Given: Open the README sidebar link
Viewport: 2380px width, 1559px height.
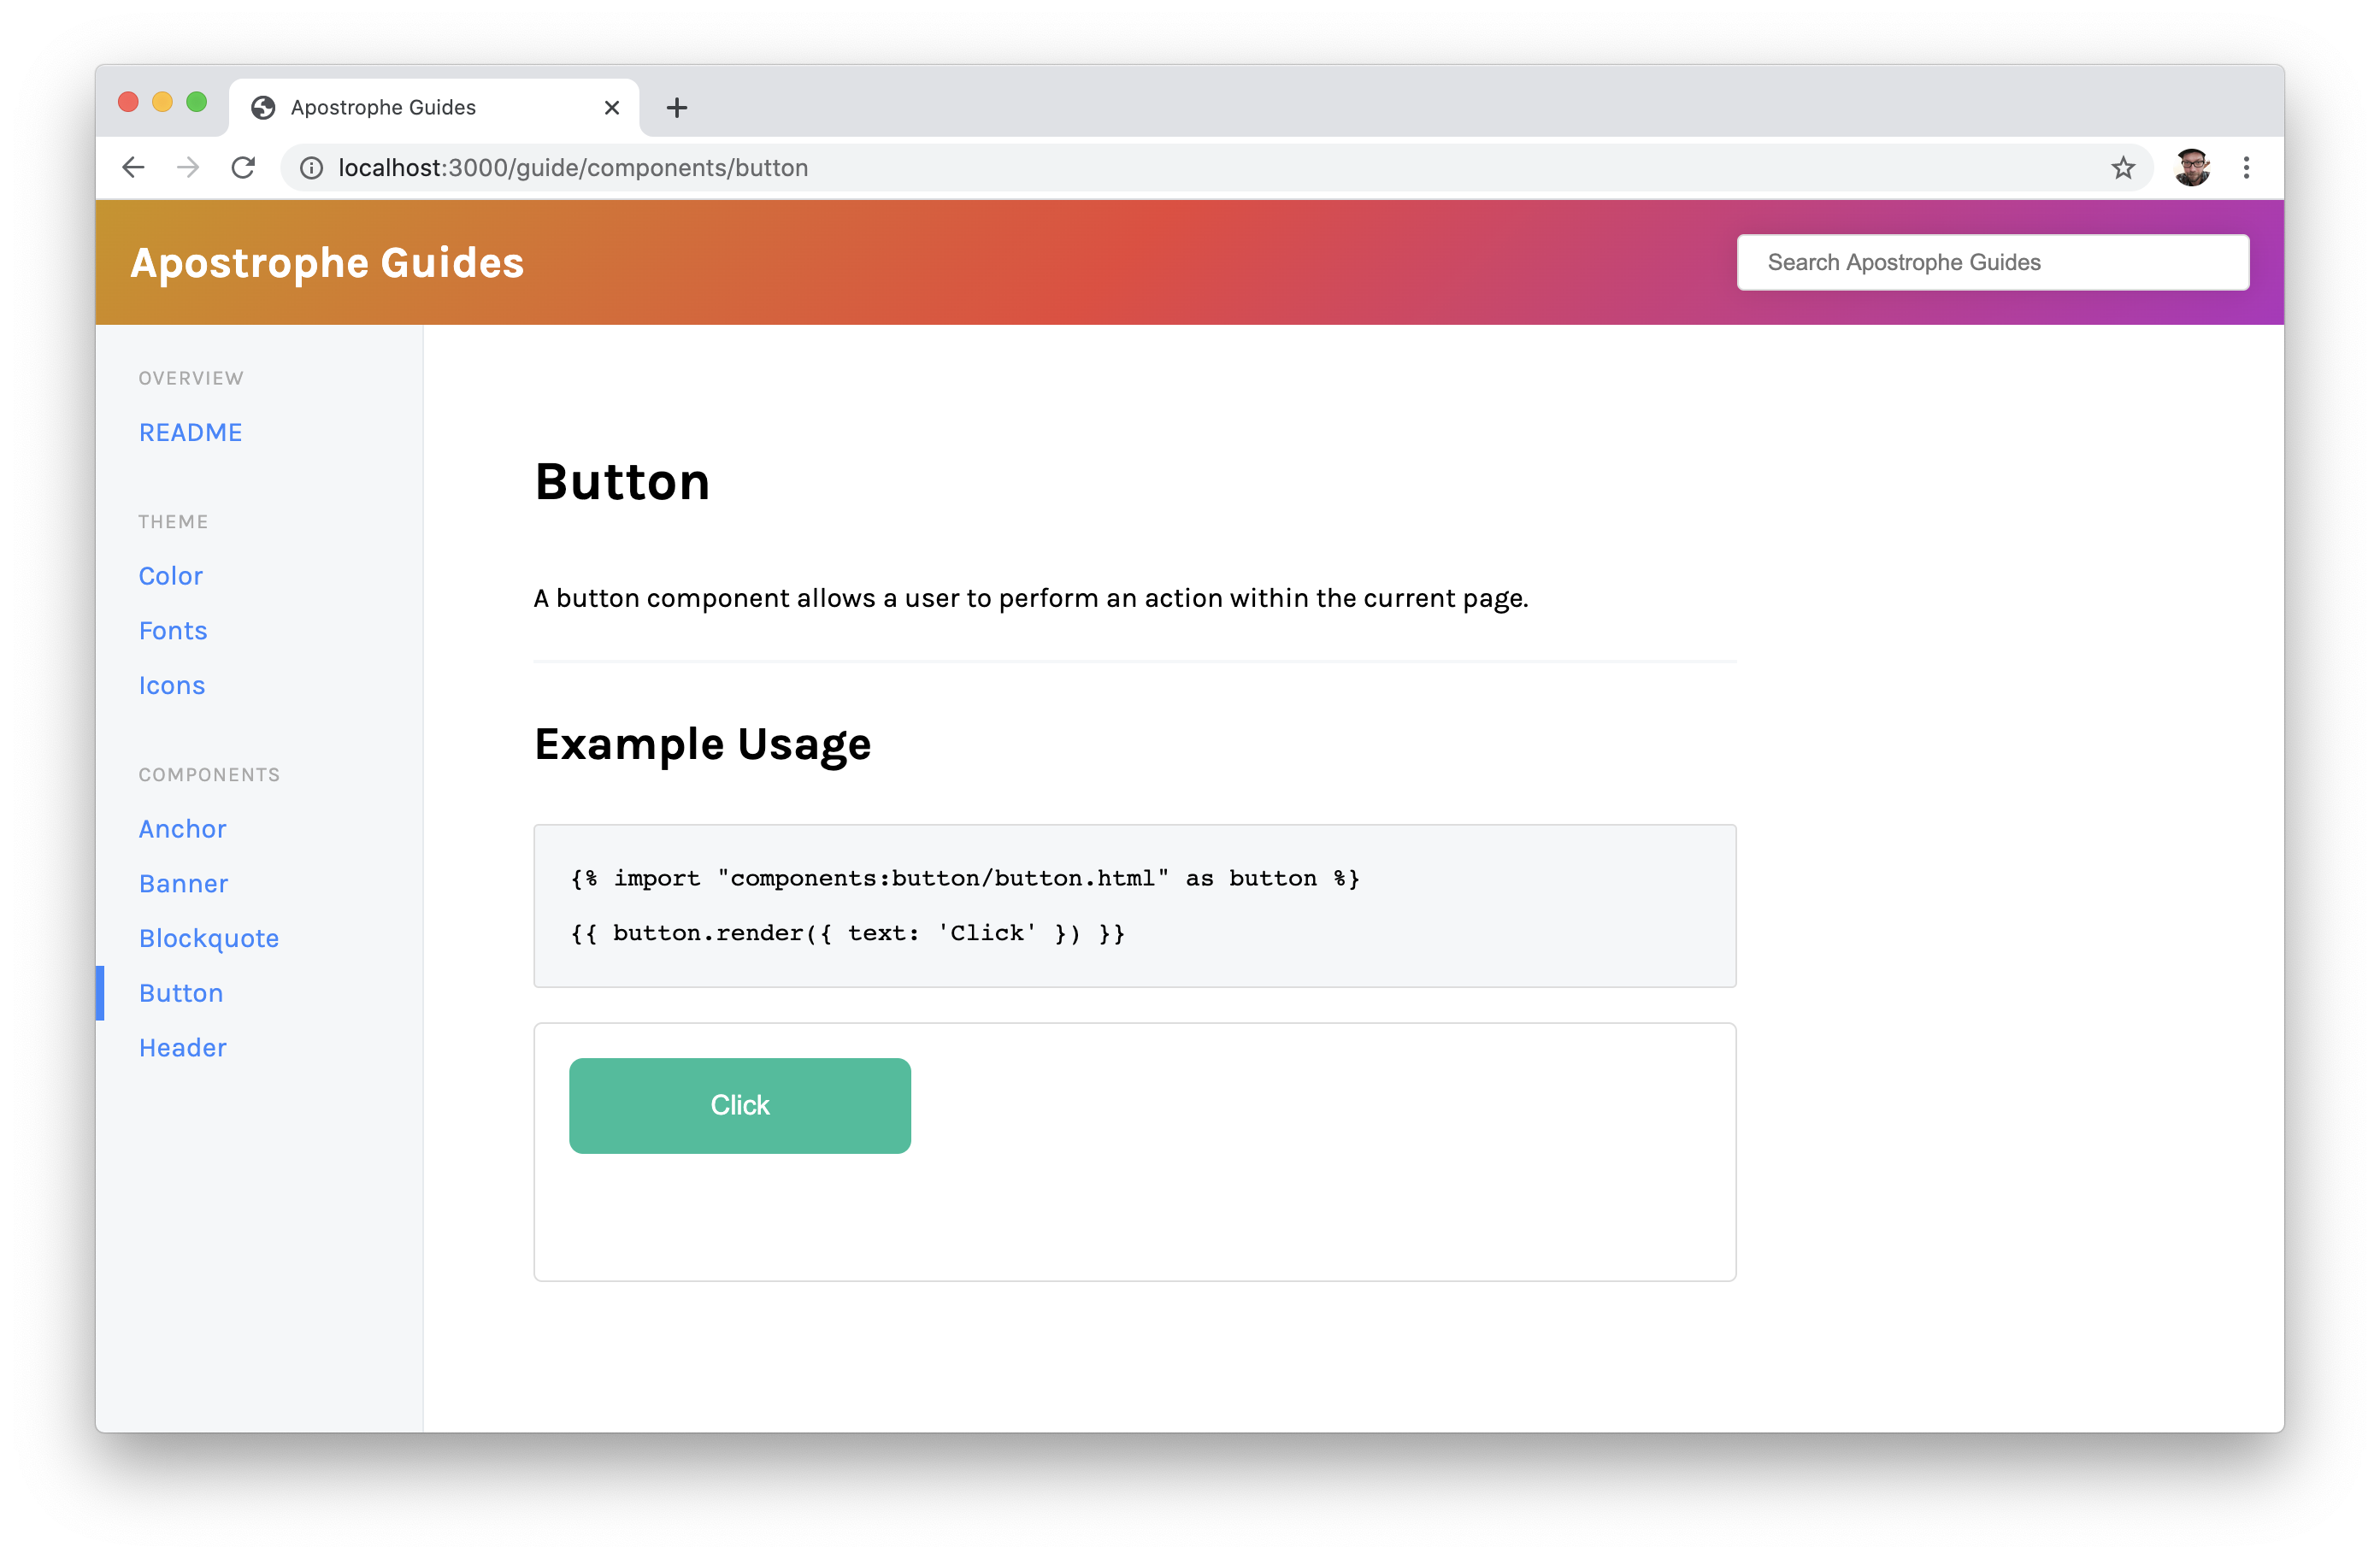Looking at the screenshot, I should (190, 432).
